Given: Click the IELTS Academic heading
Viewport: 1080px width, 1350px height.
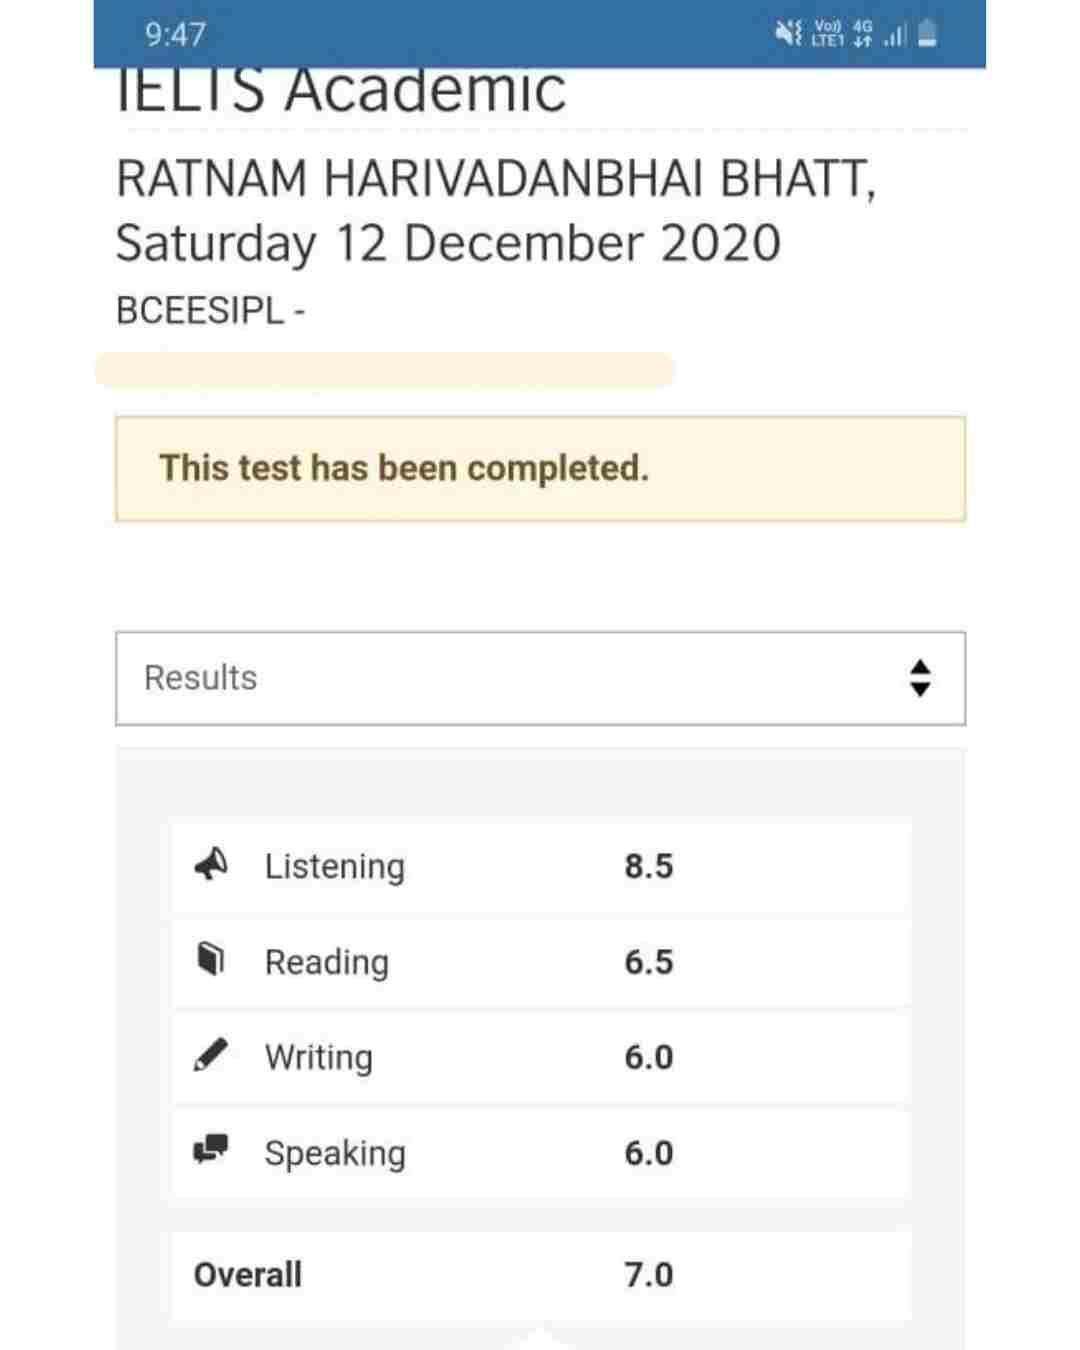Looking at the screenshot, I should (341, 91).
